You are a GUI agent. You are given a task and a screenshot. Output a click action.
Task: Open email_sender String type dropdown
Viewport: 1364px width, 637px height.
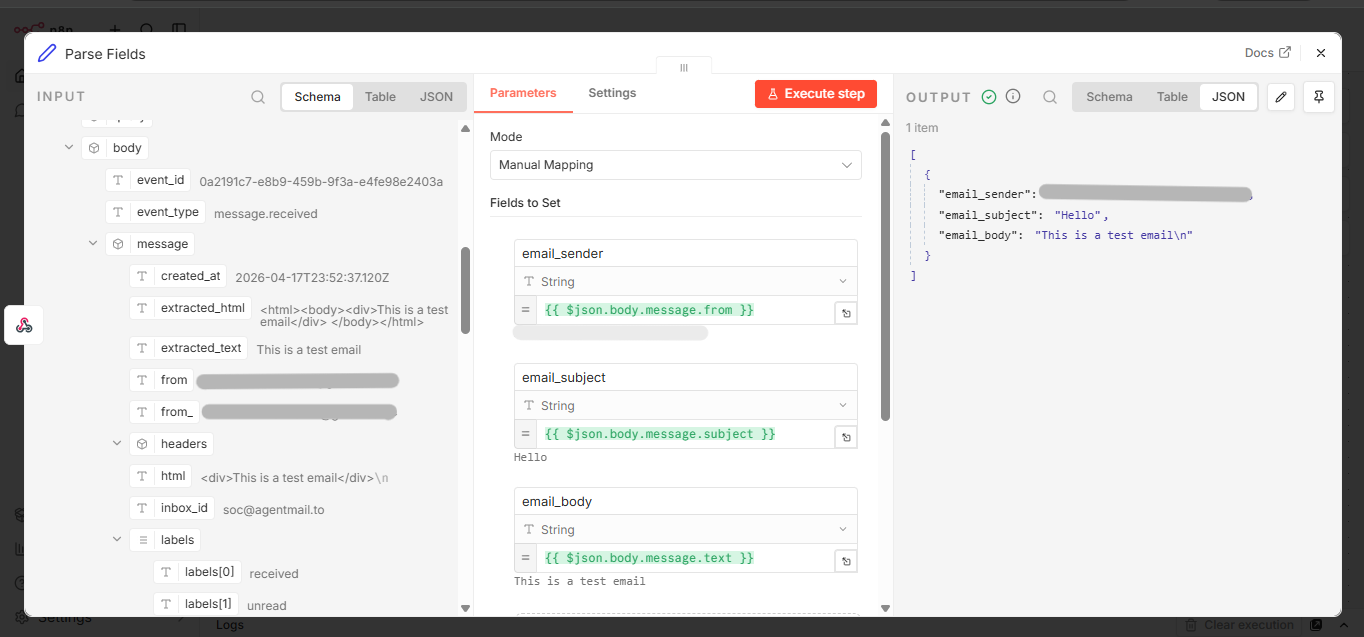[x=686, y=282]
